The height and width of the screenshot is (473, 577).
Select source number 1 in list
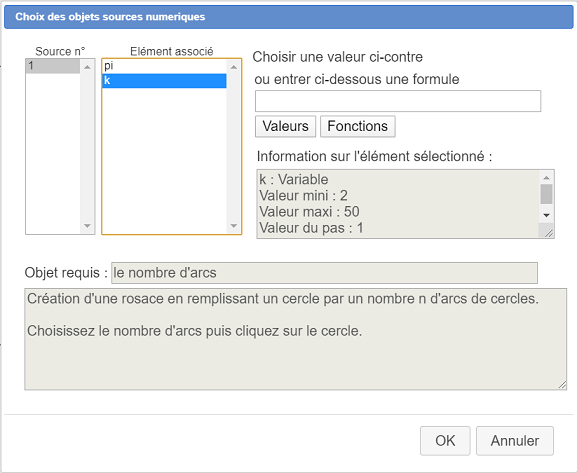[x=53, y=66]
